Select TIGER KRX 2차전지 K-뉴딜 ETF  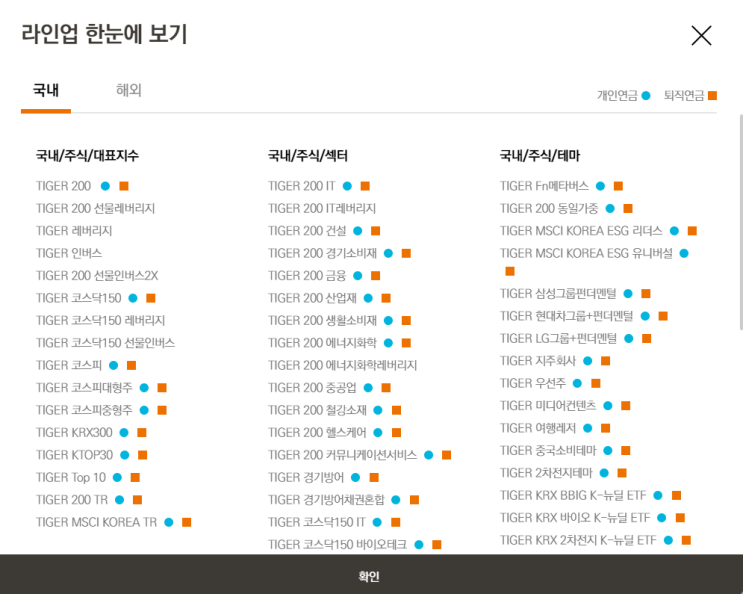(578, 540)
